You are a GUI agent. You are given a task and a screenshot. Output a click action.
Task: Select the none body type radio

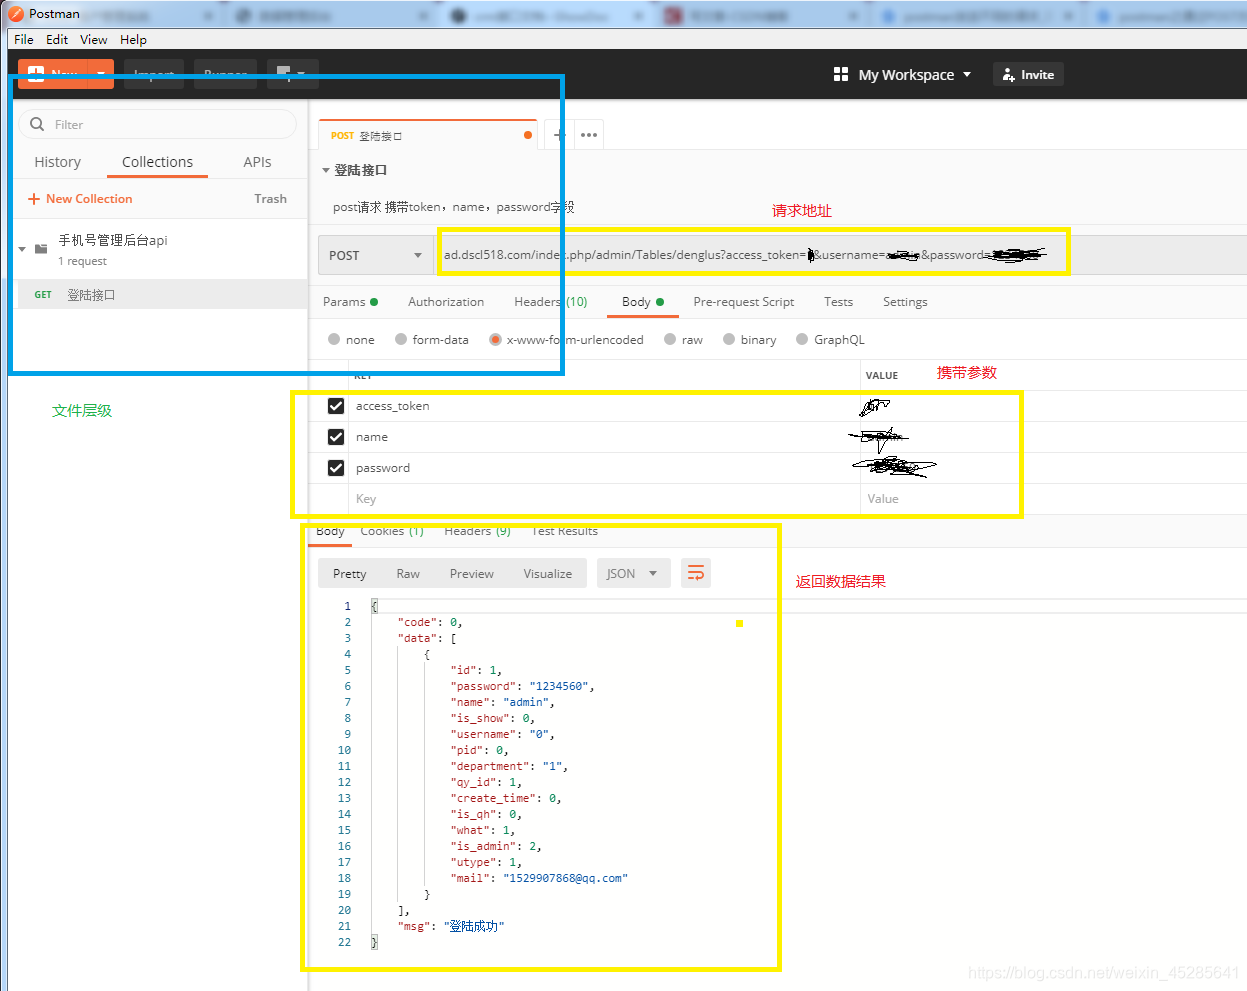click(x=334, y=339)
